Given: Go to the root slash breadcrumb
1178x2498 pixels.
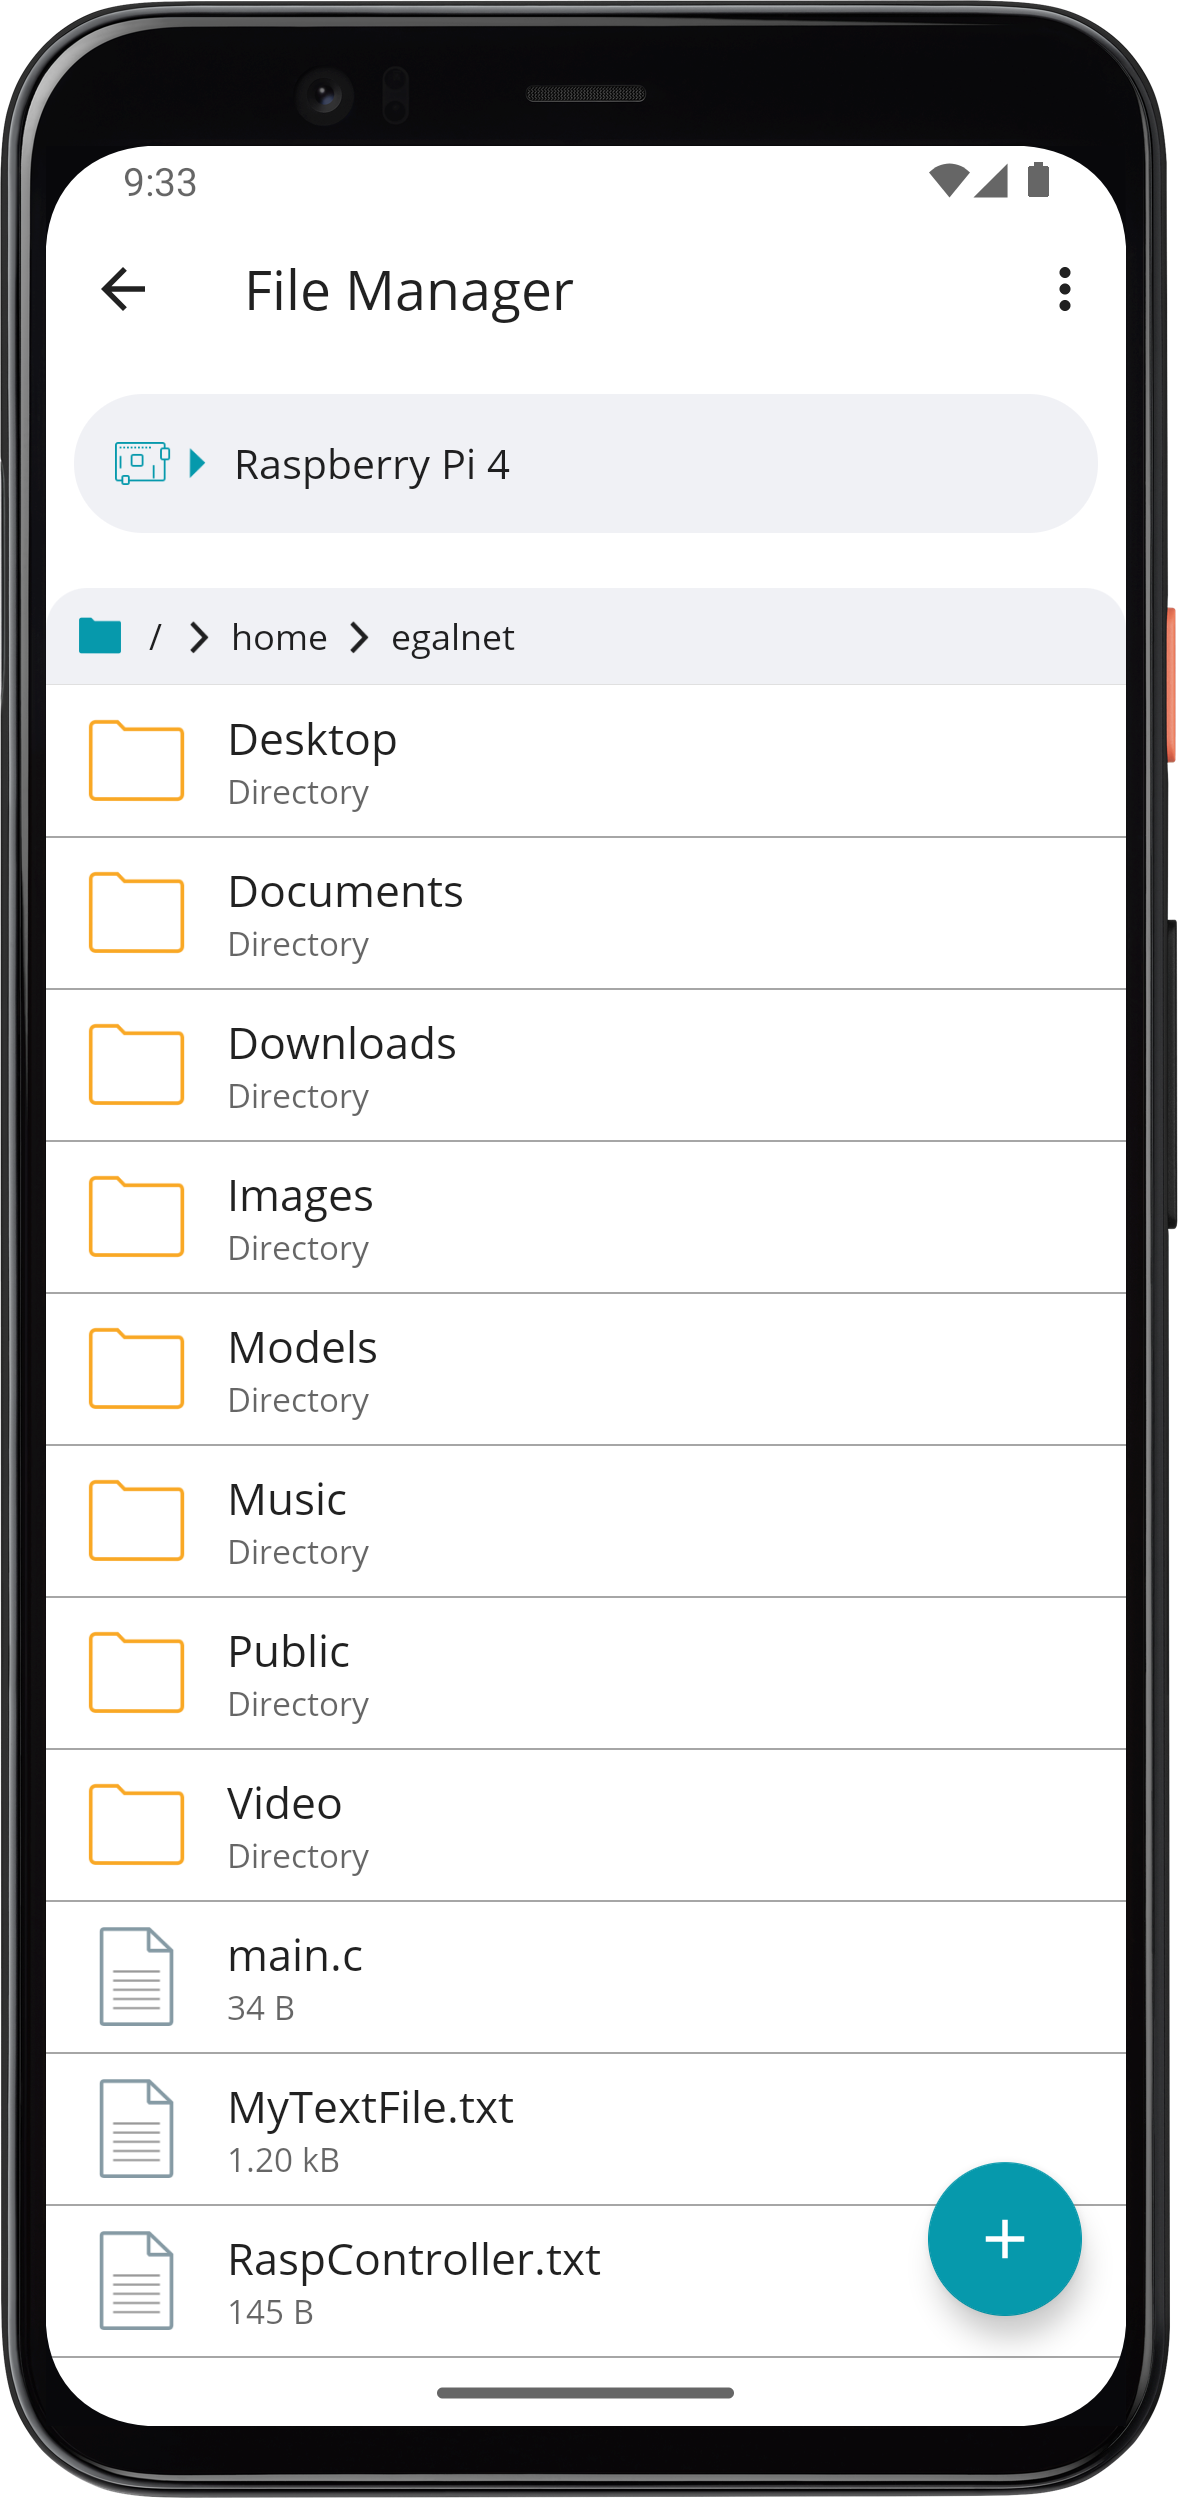Looking at the screenshot, I should (155, 637).
